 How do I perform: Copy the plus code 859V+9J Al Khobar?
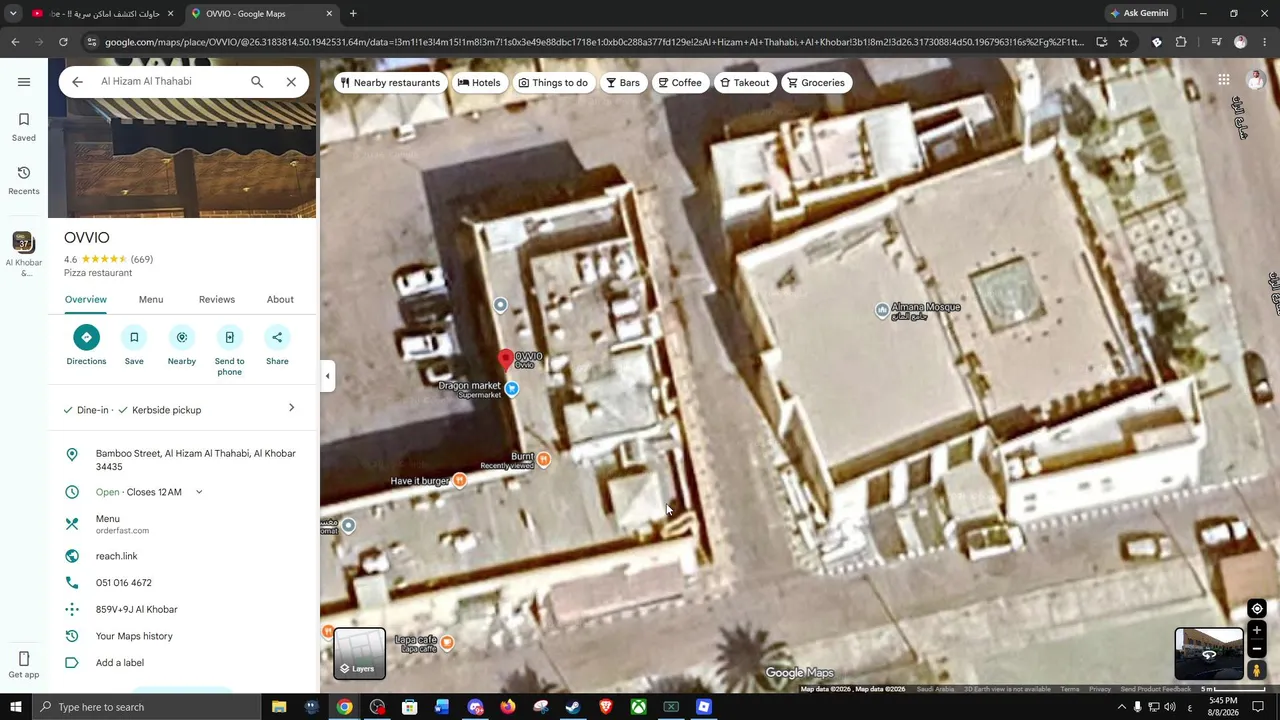(x=182, y=609)
